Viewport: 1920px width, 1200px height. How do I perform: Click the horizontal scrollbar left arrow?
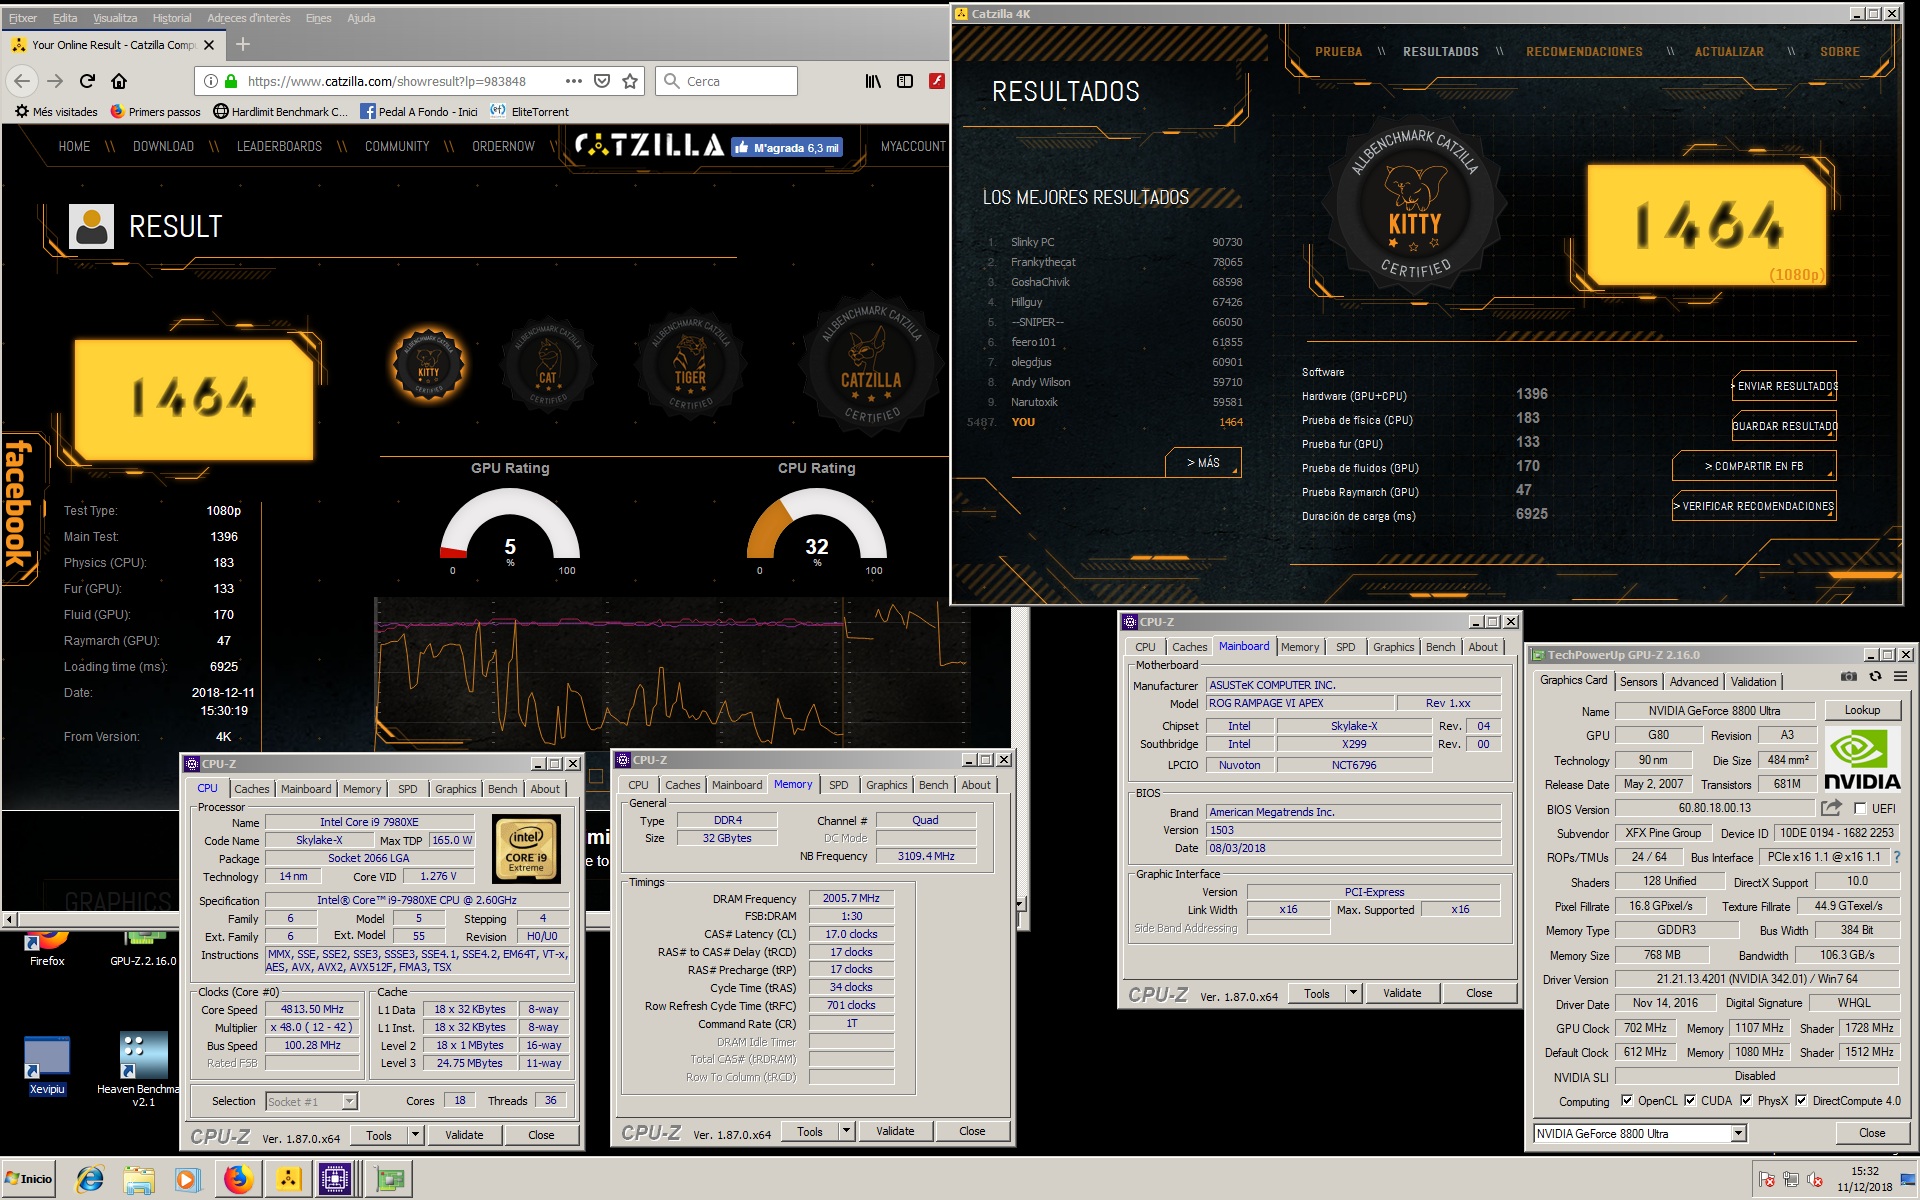point(10,919)
